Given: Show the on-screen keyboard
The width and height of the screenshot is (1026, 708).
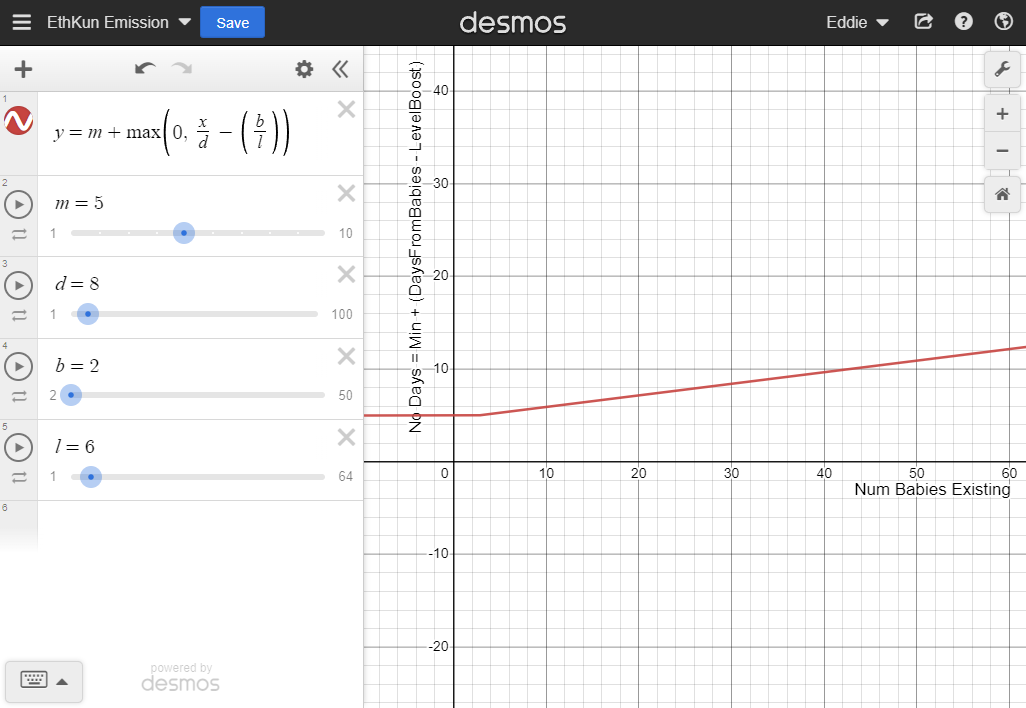Looking at the screenshot, I should (x=44, y=681).
